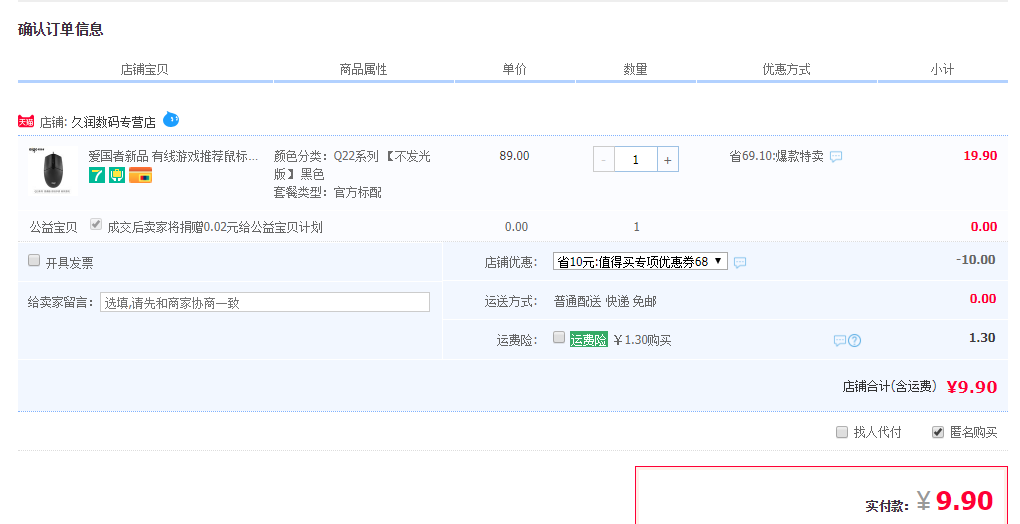Click the green shield guarantee badge
Screen dimensions: 1020x524
tap(117, 175)
